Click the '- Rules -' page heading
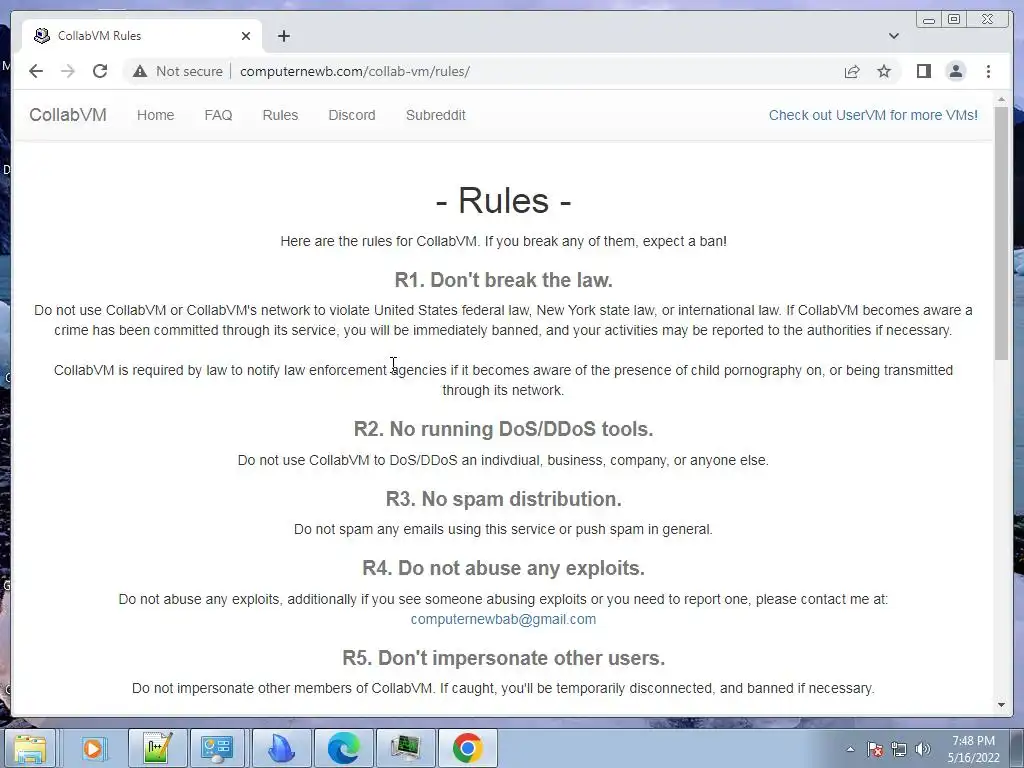1024x768 pixels. tap(504, 200)
